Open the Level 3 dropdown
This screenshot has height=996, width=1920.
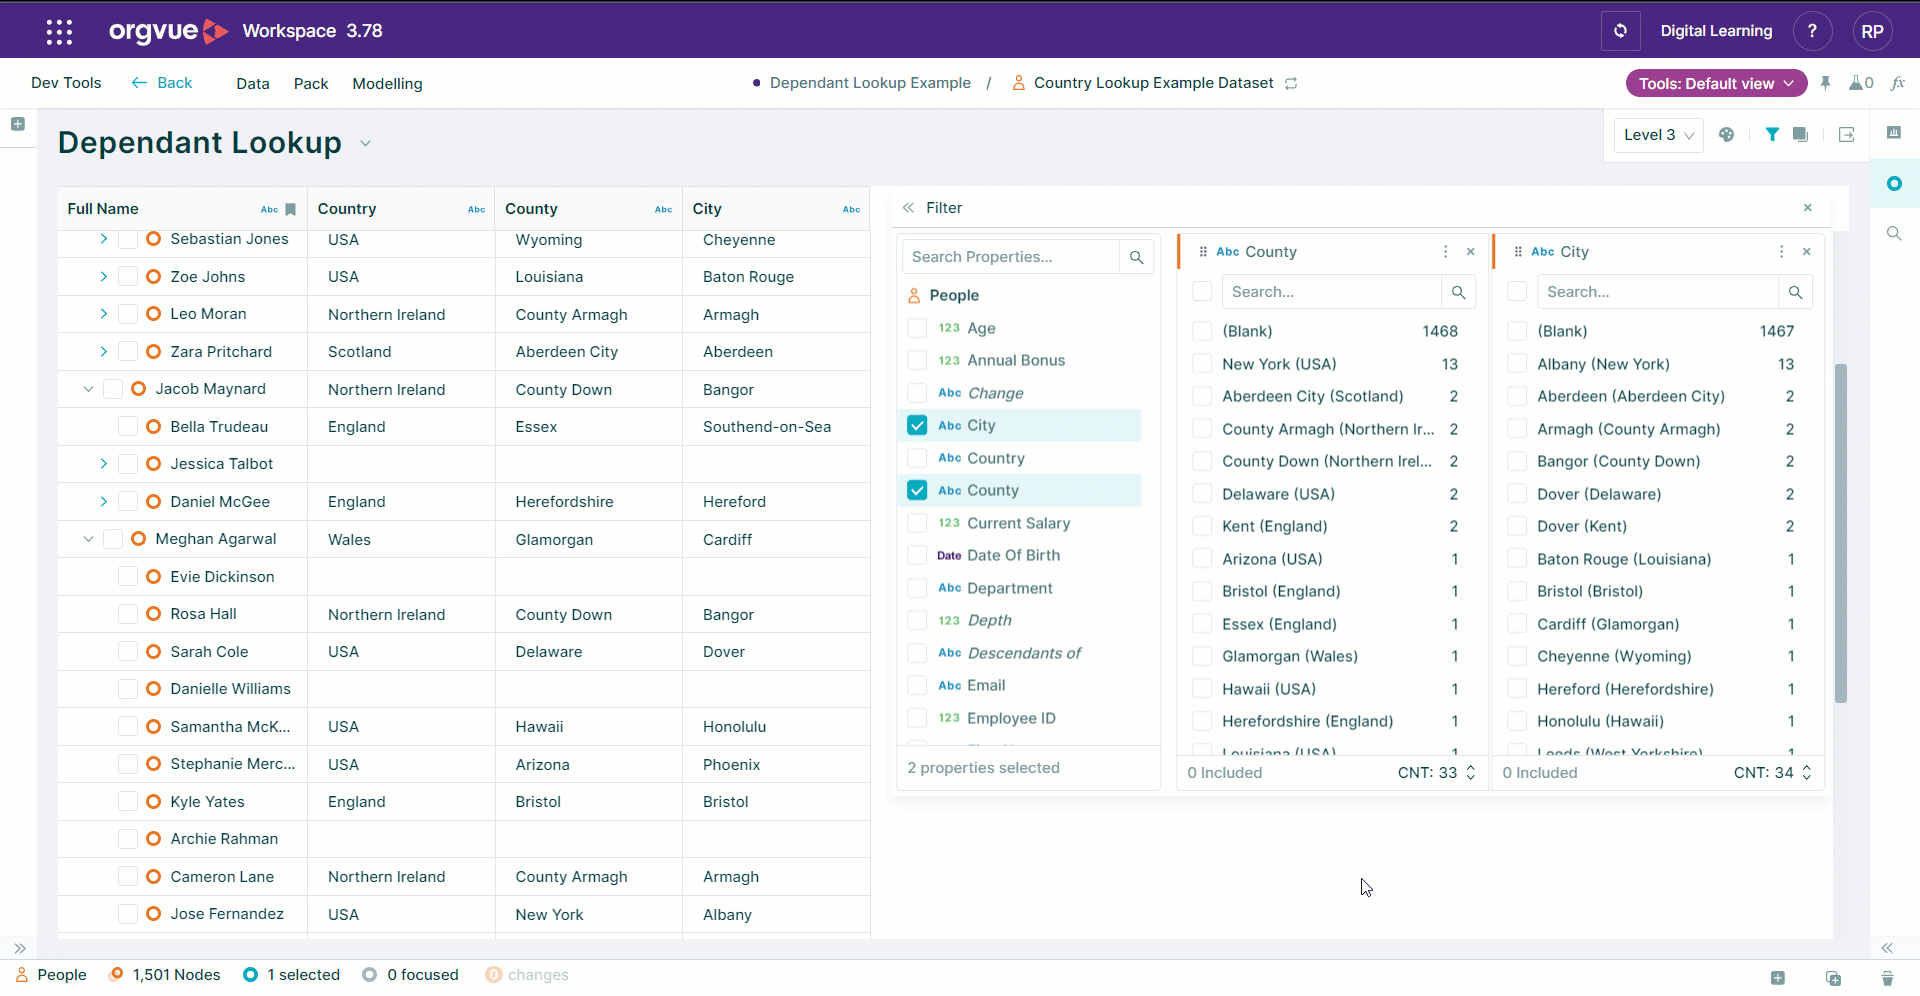(x=1658, y=135)
